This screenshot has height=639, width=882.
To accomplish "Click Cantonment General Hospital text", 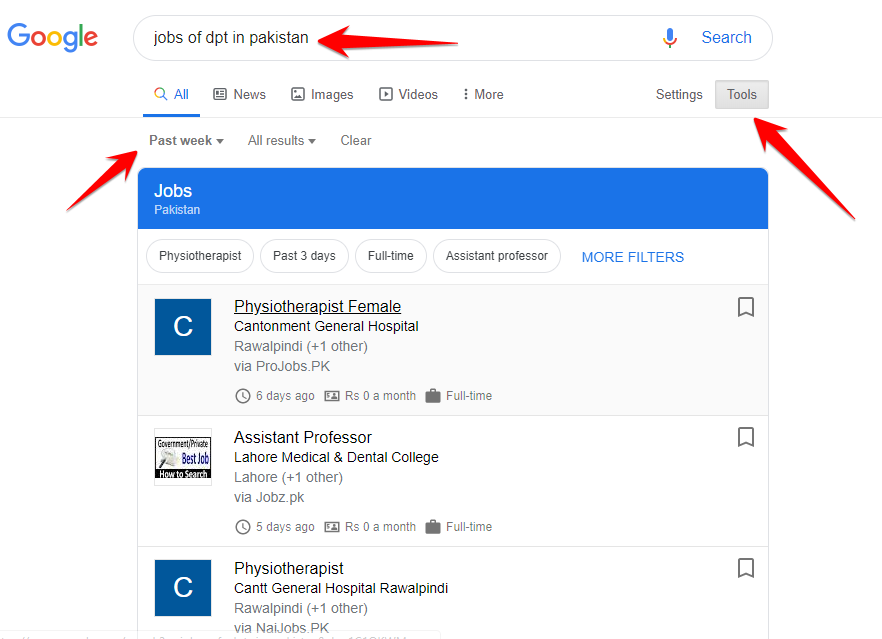I will point(326,326).
